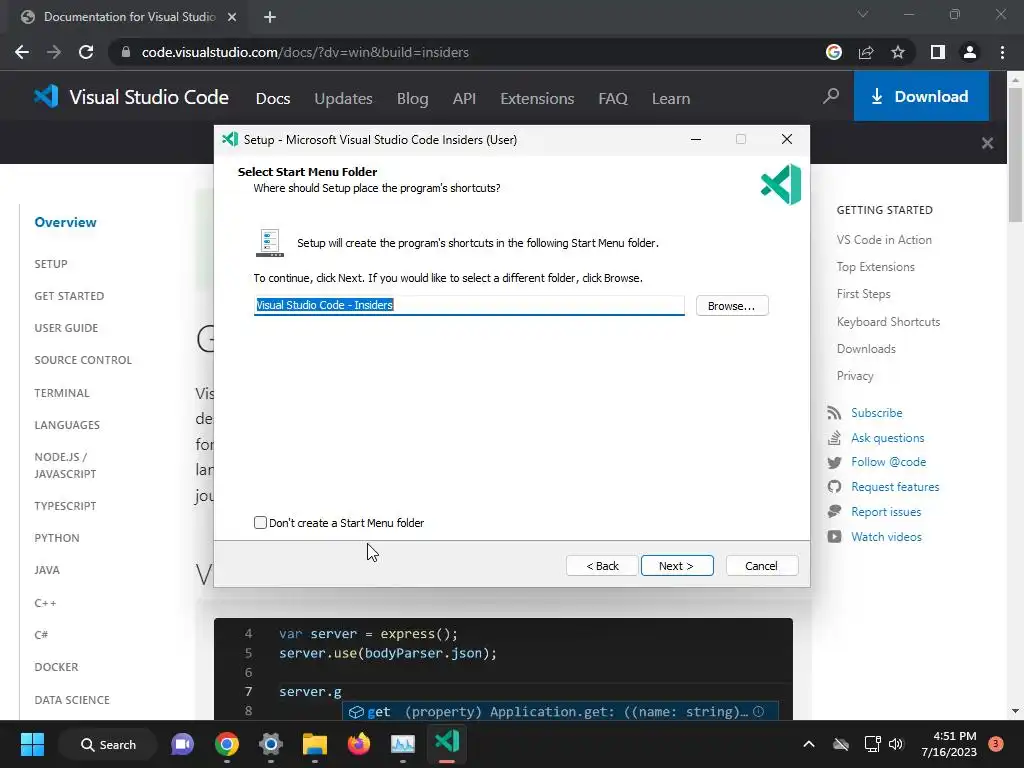
Task: Click the Windows Start button
Action: [32, 744]
